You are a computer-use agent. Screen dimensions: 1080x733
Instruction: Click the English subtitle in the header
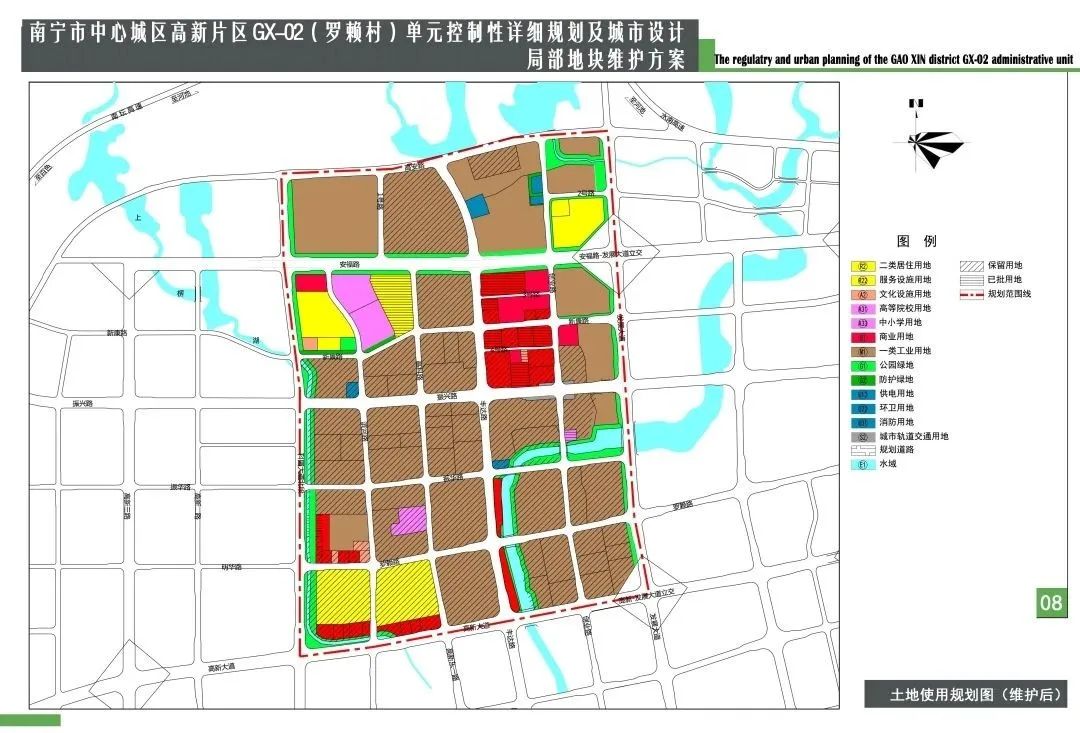pyautogui.click(x=893, y=60)
